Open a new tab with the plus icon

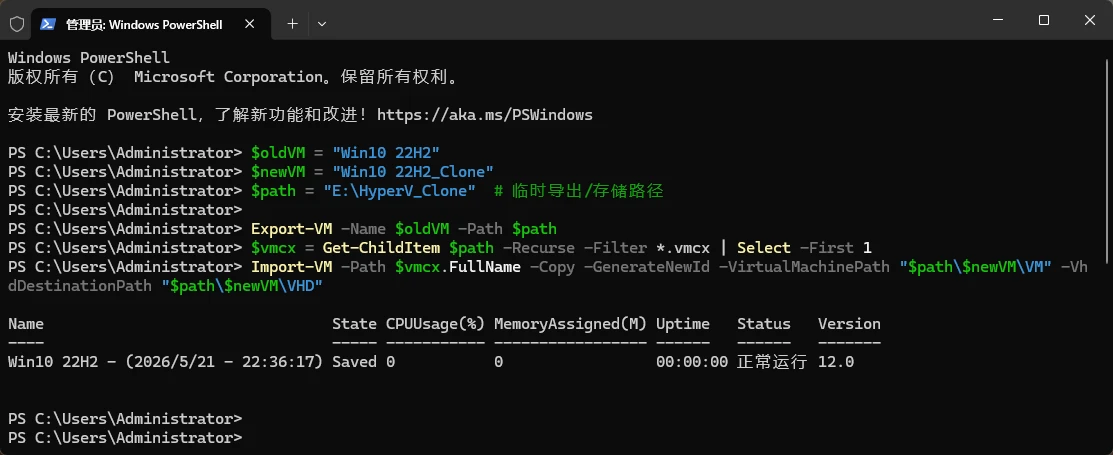292,23
